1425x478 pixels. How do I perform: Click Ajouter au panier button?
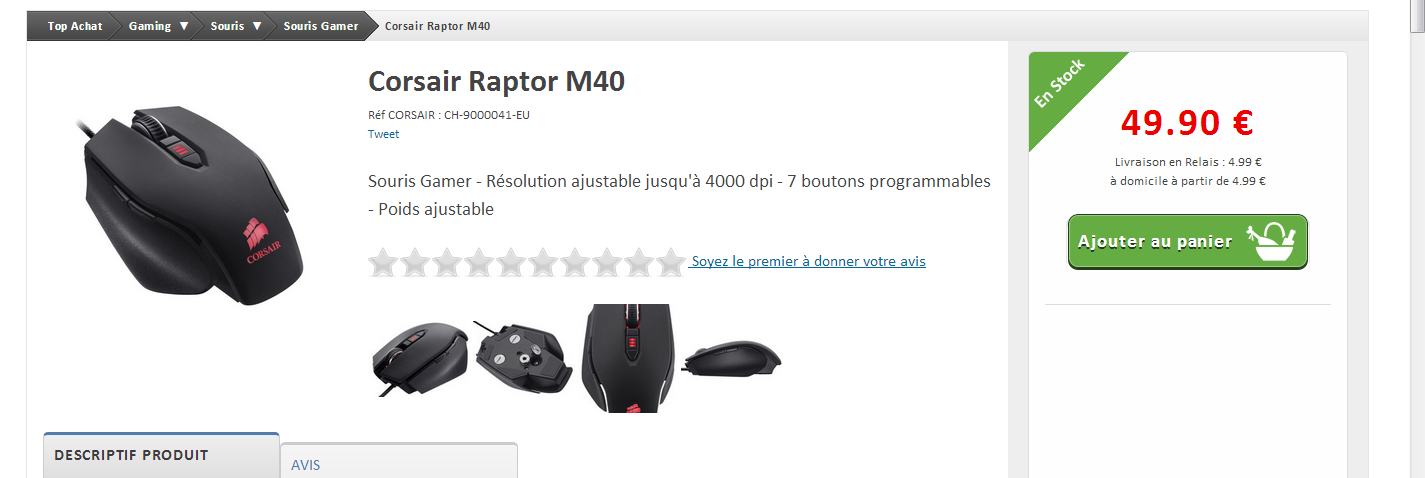pyautogui.click(x=1188, y=242)
